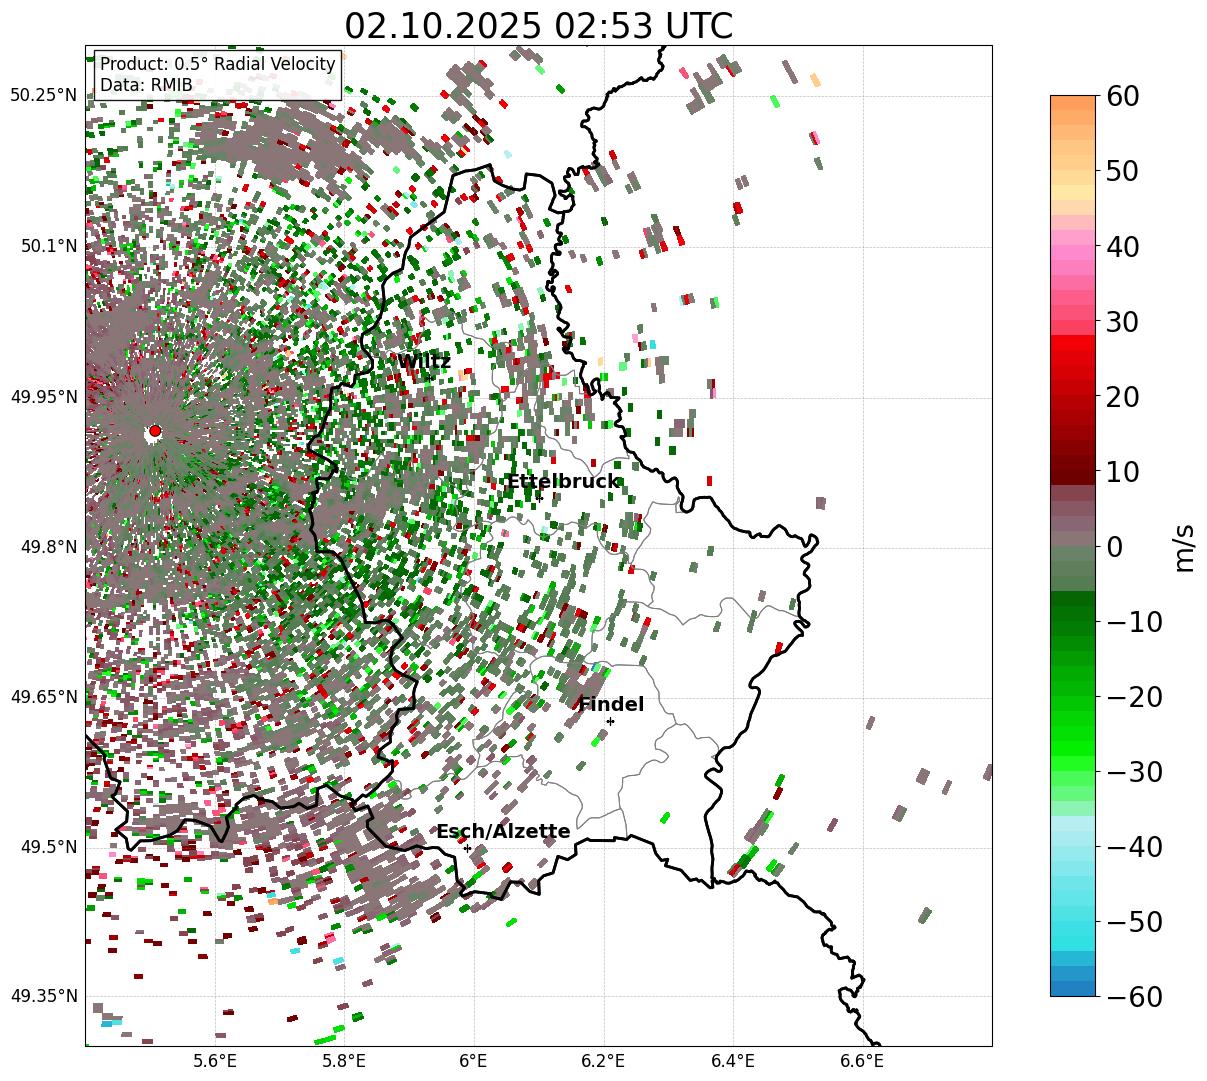
Task: Click the 50.25°N latitude label
Action: point(44,96)
